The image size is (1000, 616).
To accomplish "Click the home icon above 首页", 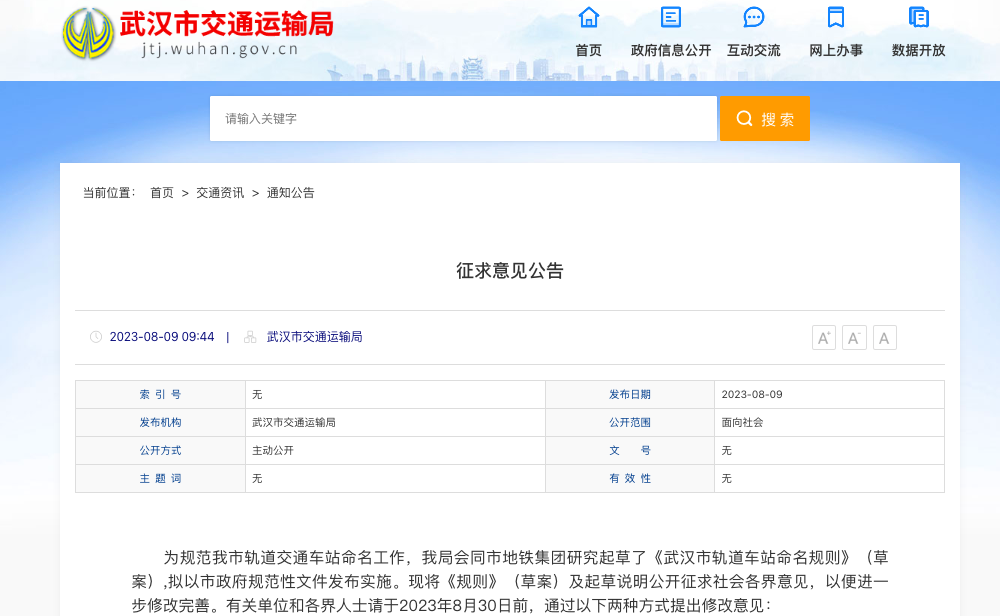I will pyautogui.click(x=588, y=17).
